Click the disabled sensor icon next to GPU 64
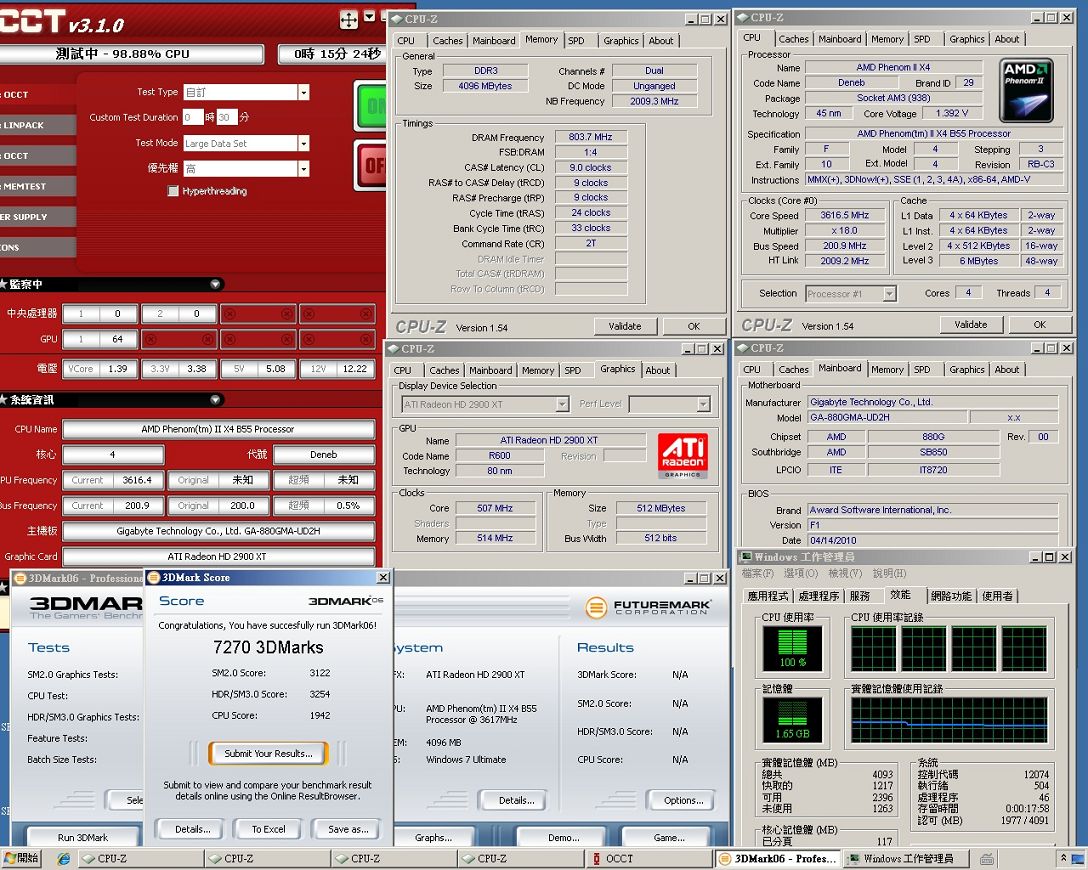Screen dimensions: 1088x870 pos(151,339)
